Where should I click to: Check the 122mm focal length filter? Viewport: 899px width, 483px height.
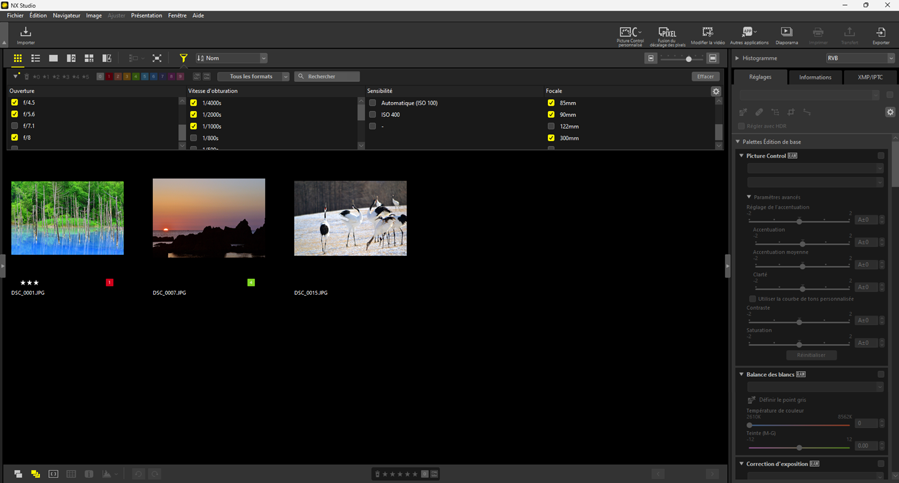pos(551,127)
